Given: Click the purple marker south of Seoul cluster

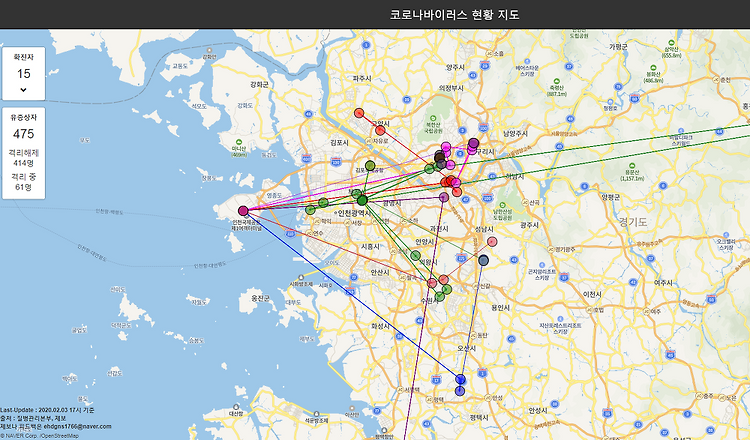Looking at the screenshot, I should tap(444, 197).
